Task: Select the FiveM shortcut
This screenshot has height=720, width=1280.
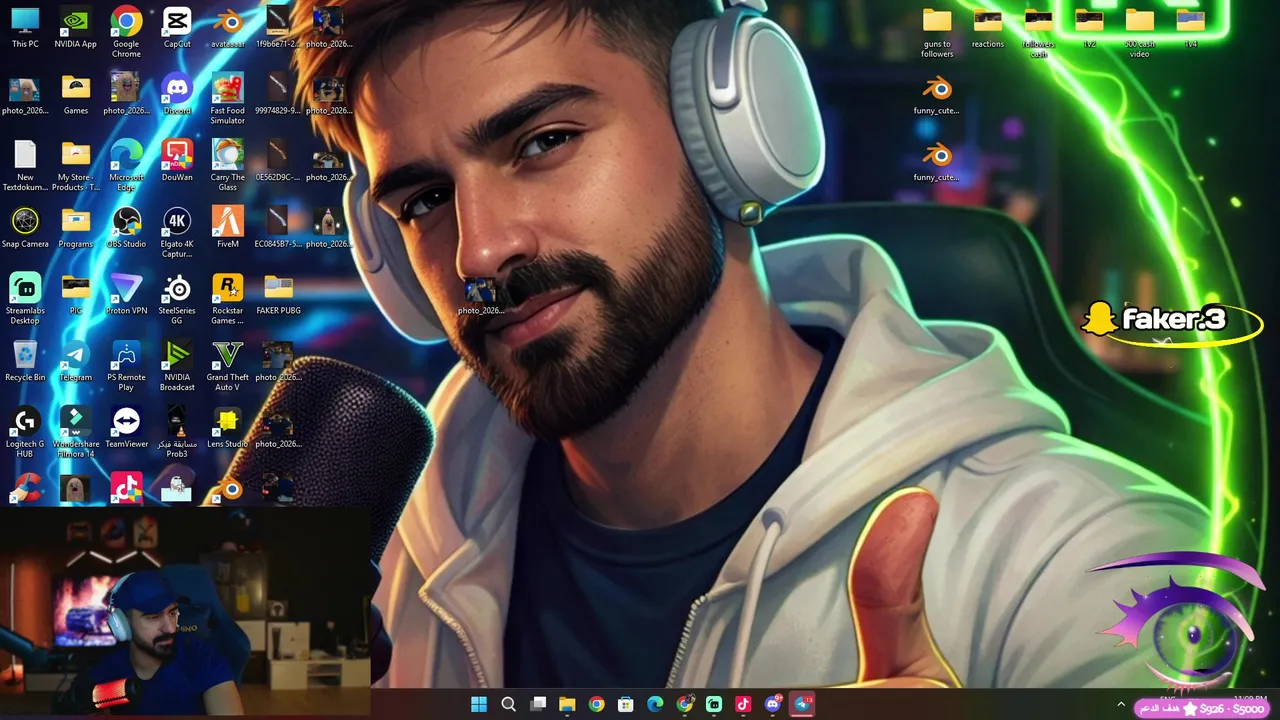Action: [x=228, y=228]
